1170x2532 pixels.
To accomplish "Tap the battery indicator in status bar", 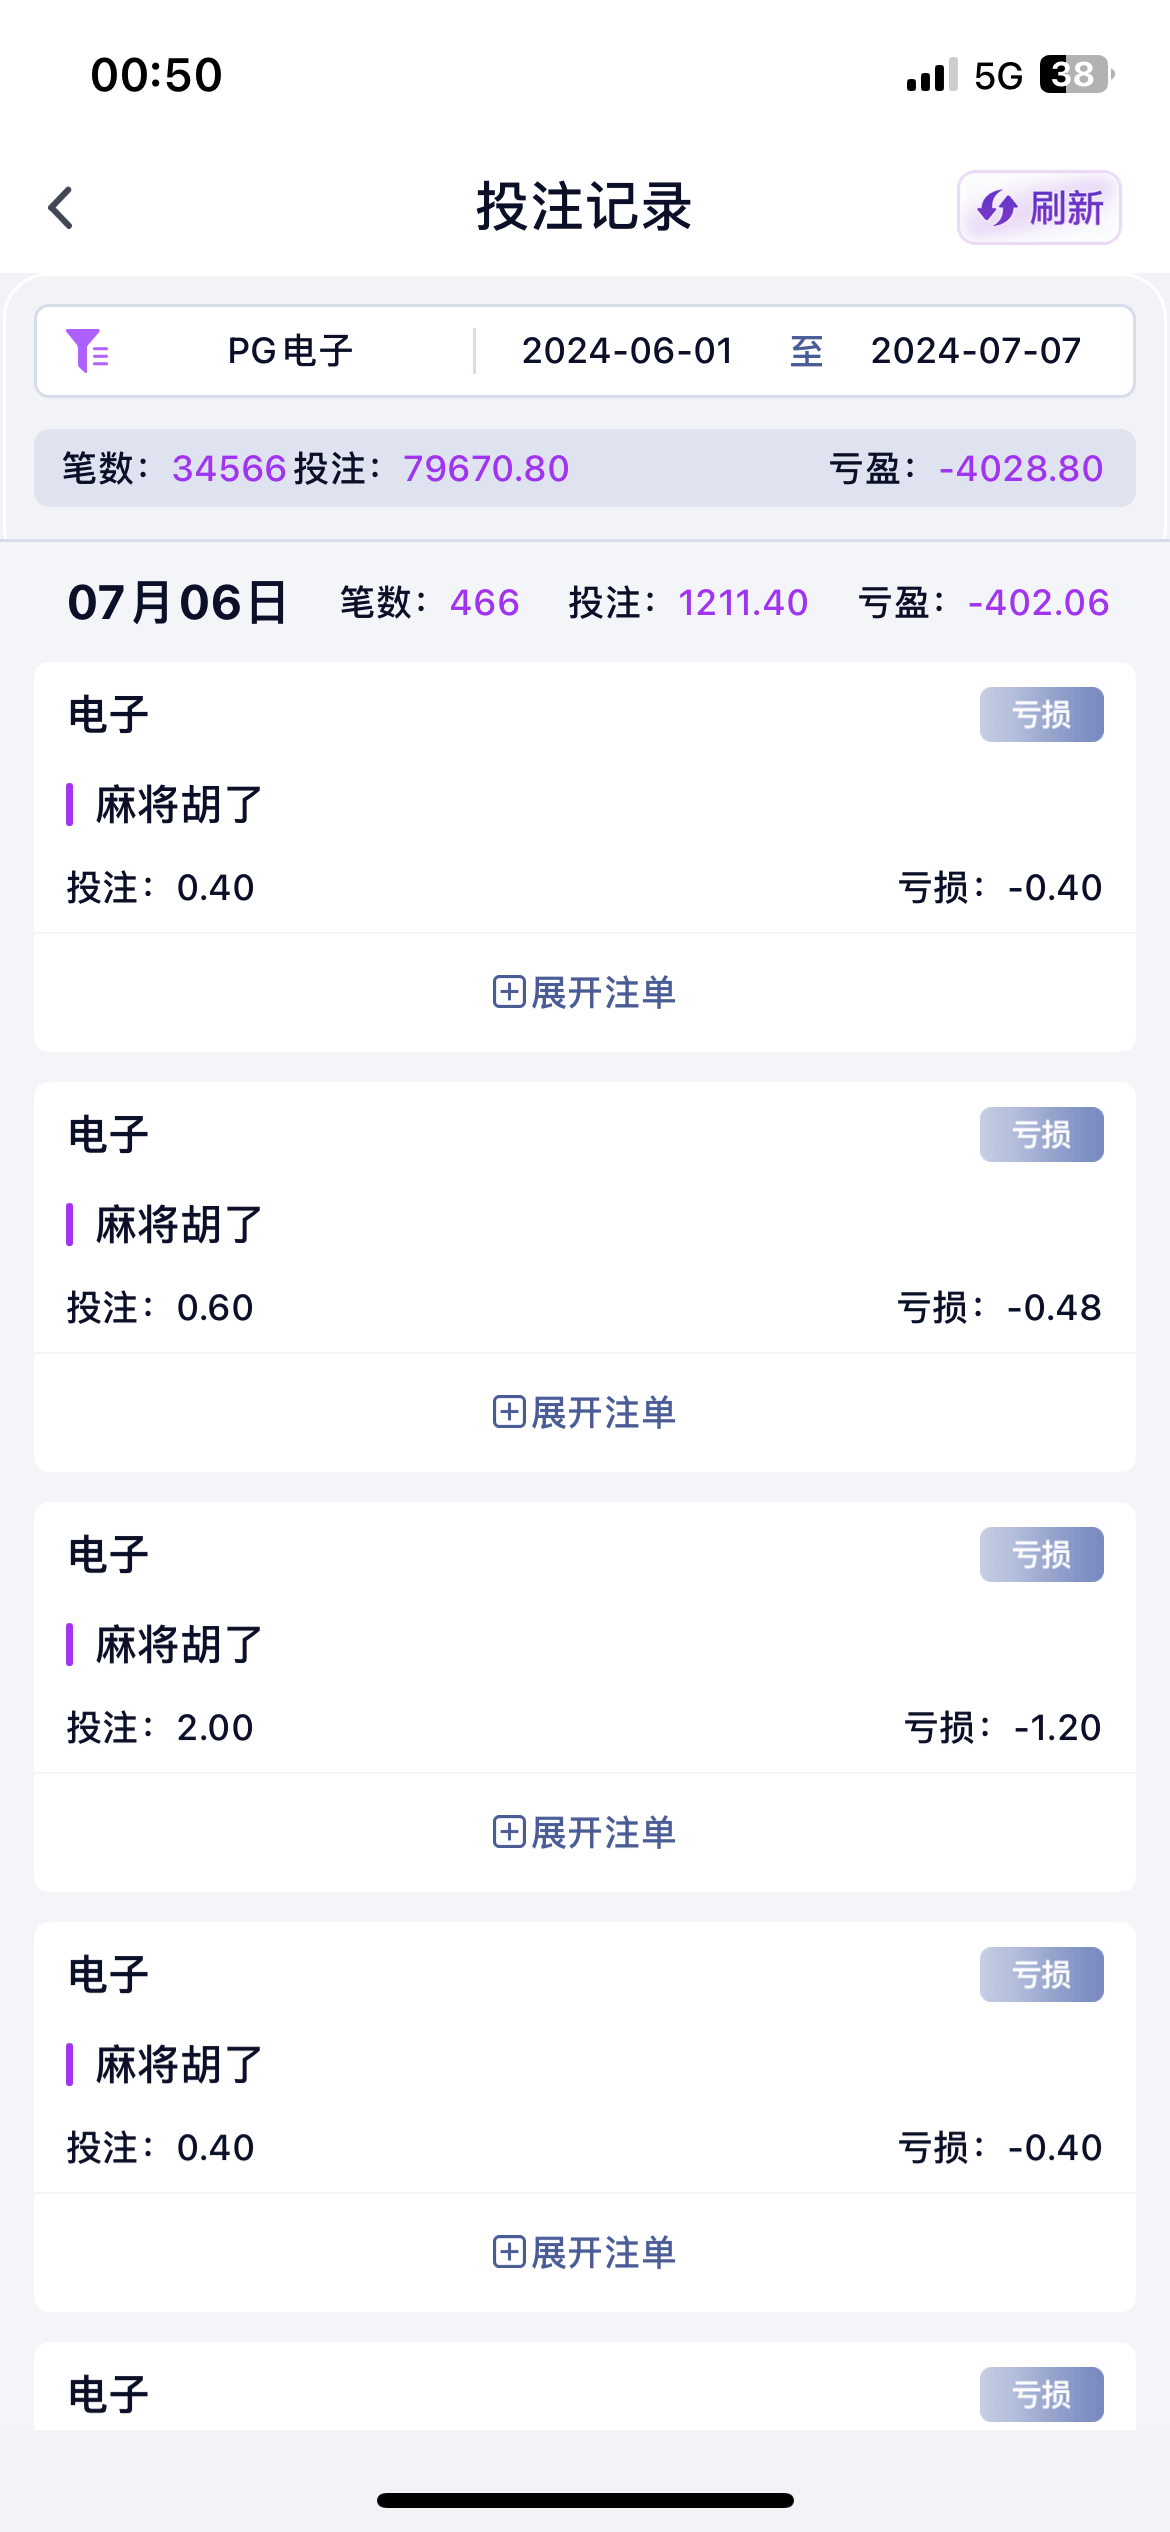I will (x=1076, y=75).
